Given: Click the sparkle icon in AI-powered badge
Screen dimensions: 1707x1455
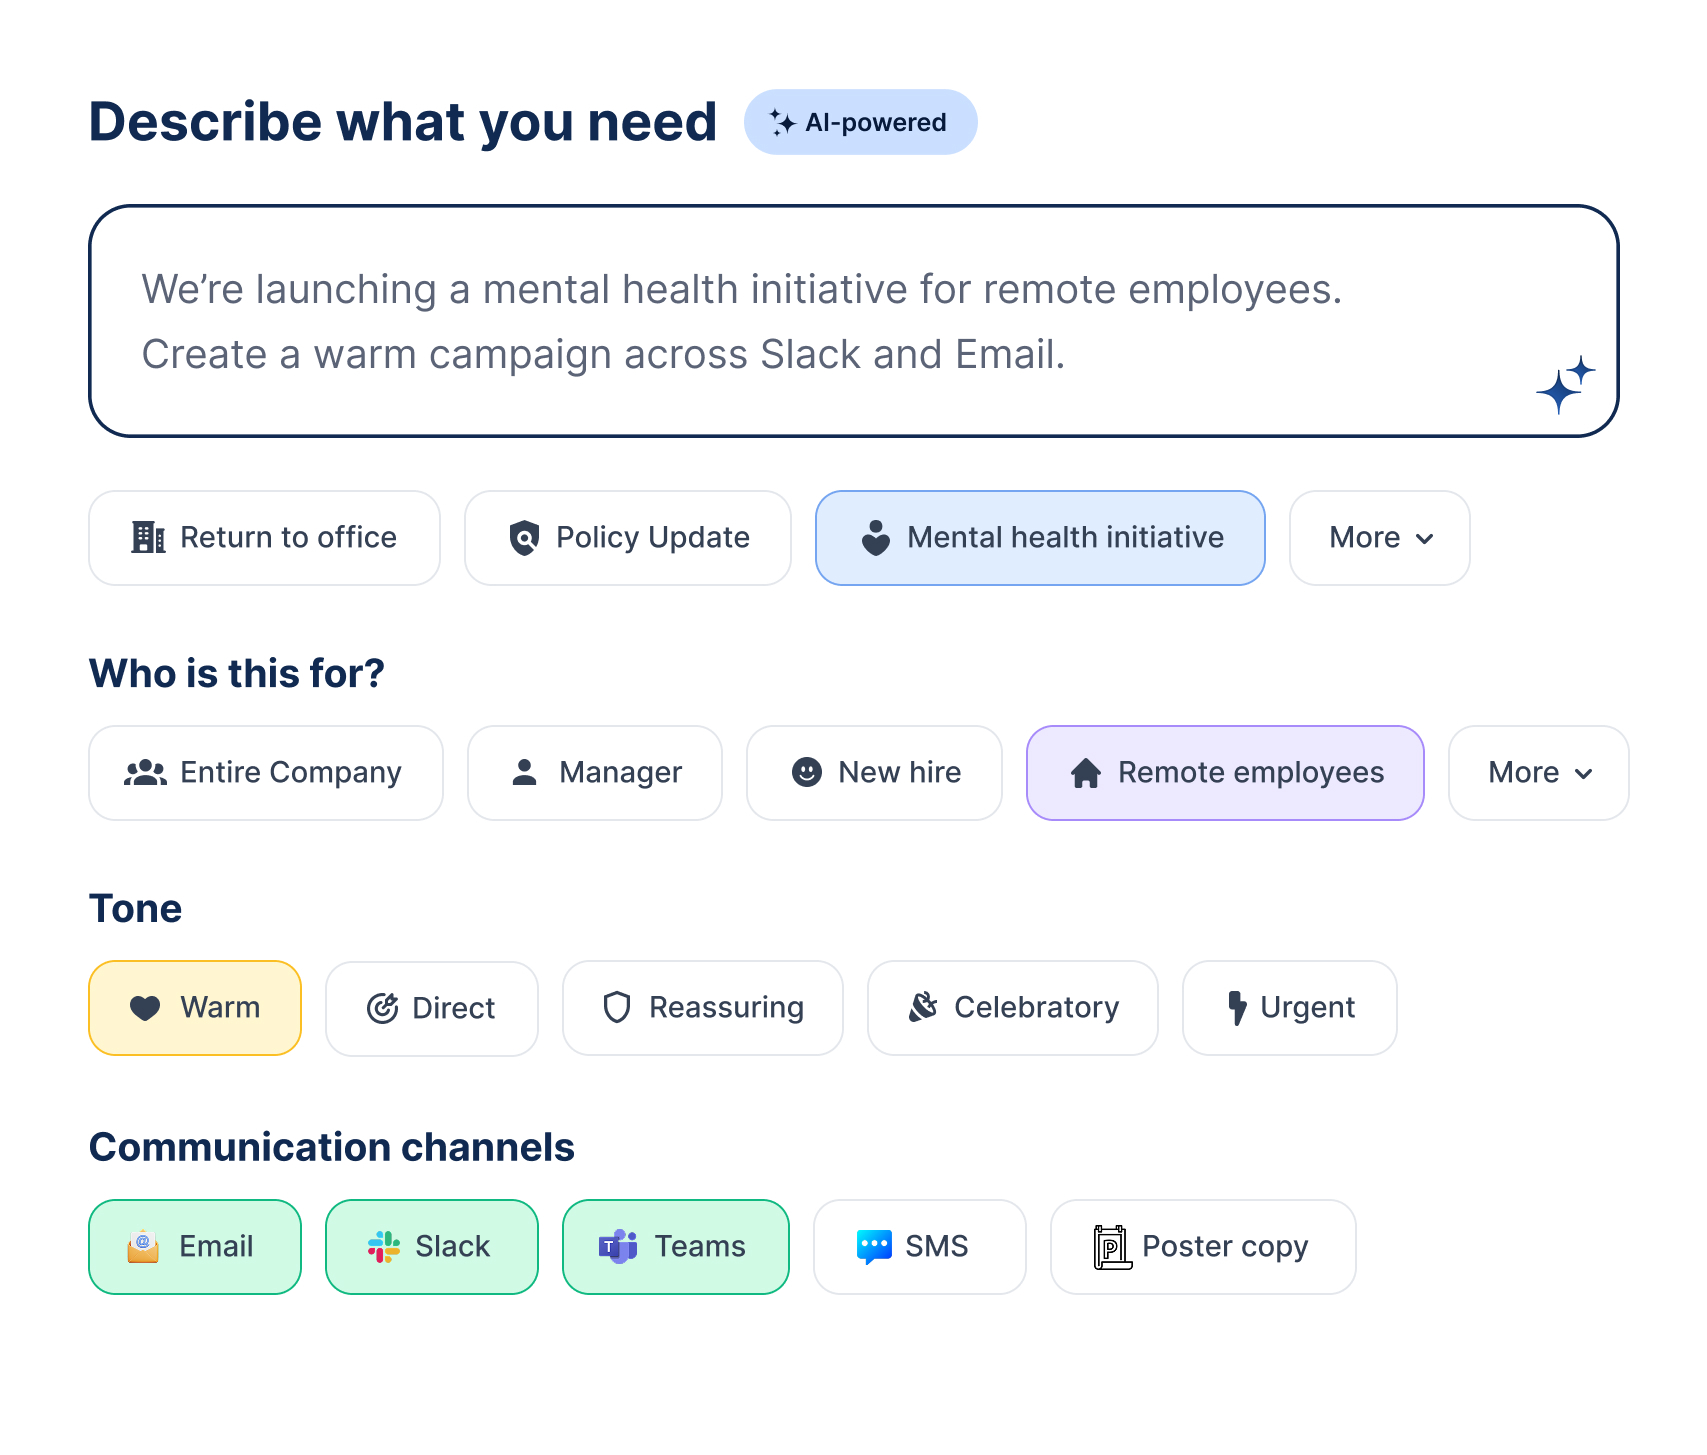Looking at the screenshot, I should coord(782,122).
